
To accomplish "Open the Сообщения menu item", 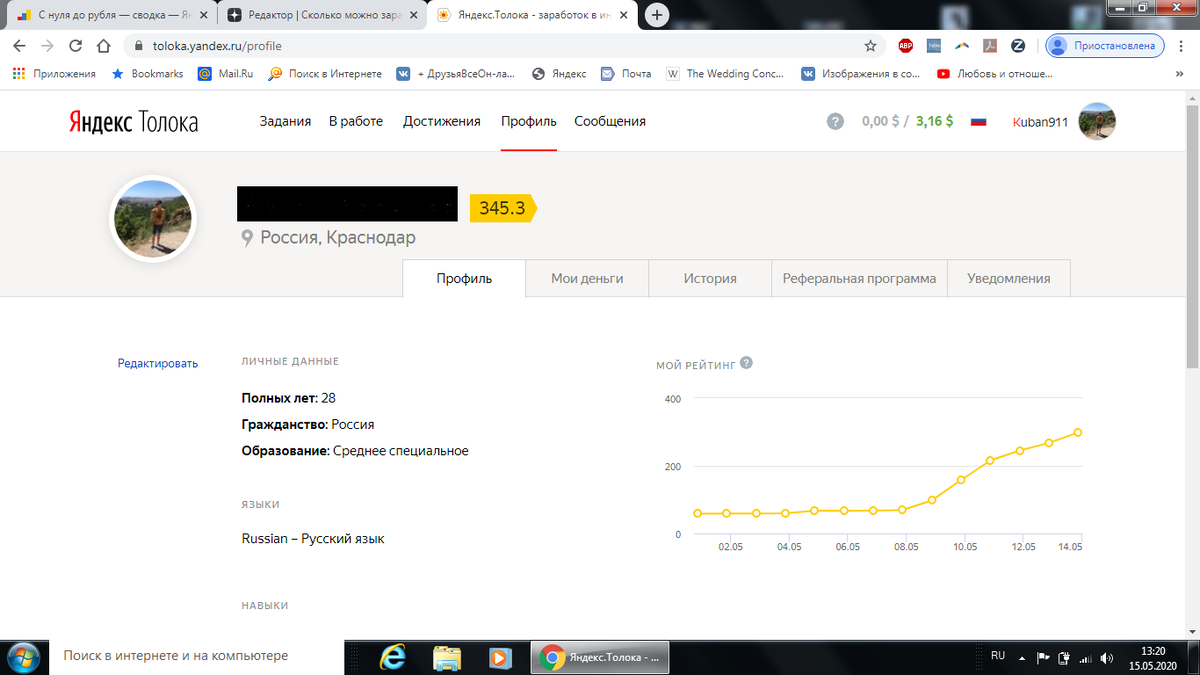I will point(610,121).
